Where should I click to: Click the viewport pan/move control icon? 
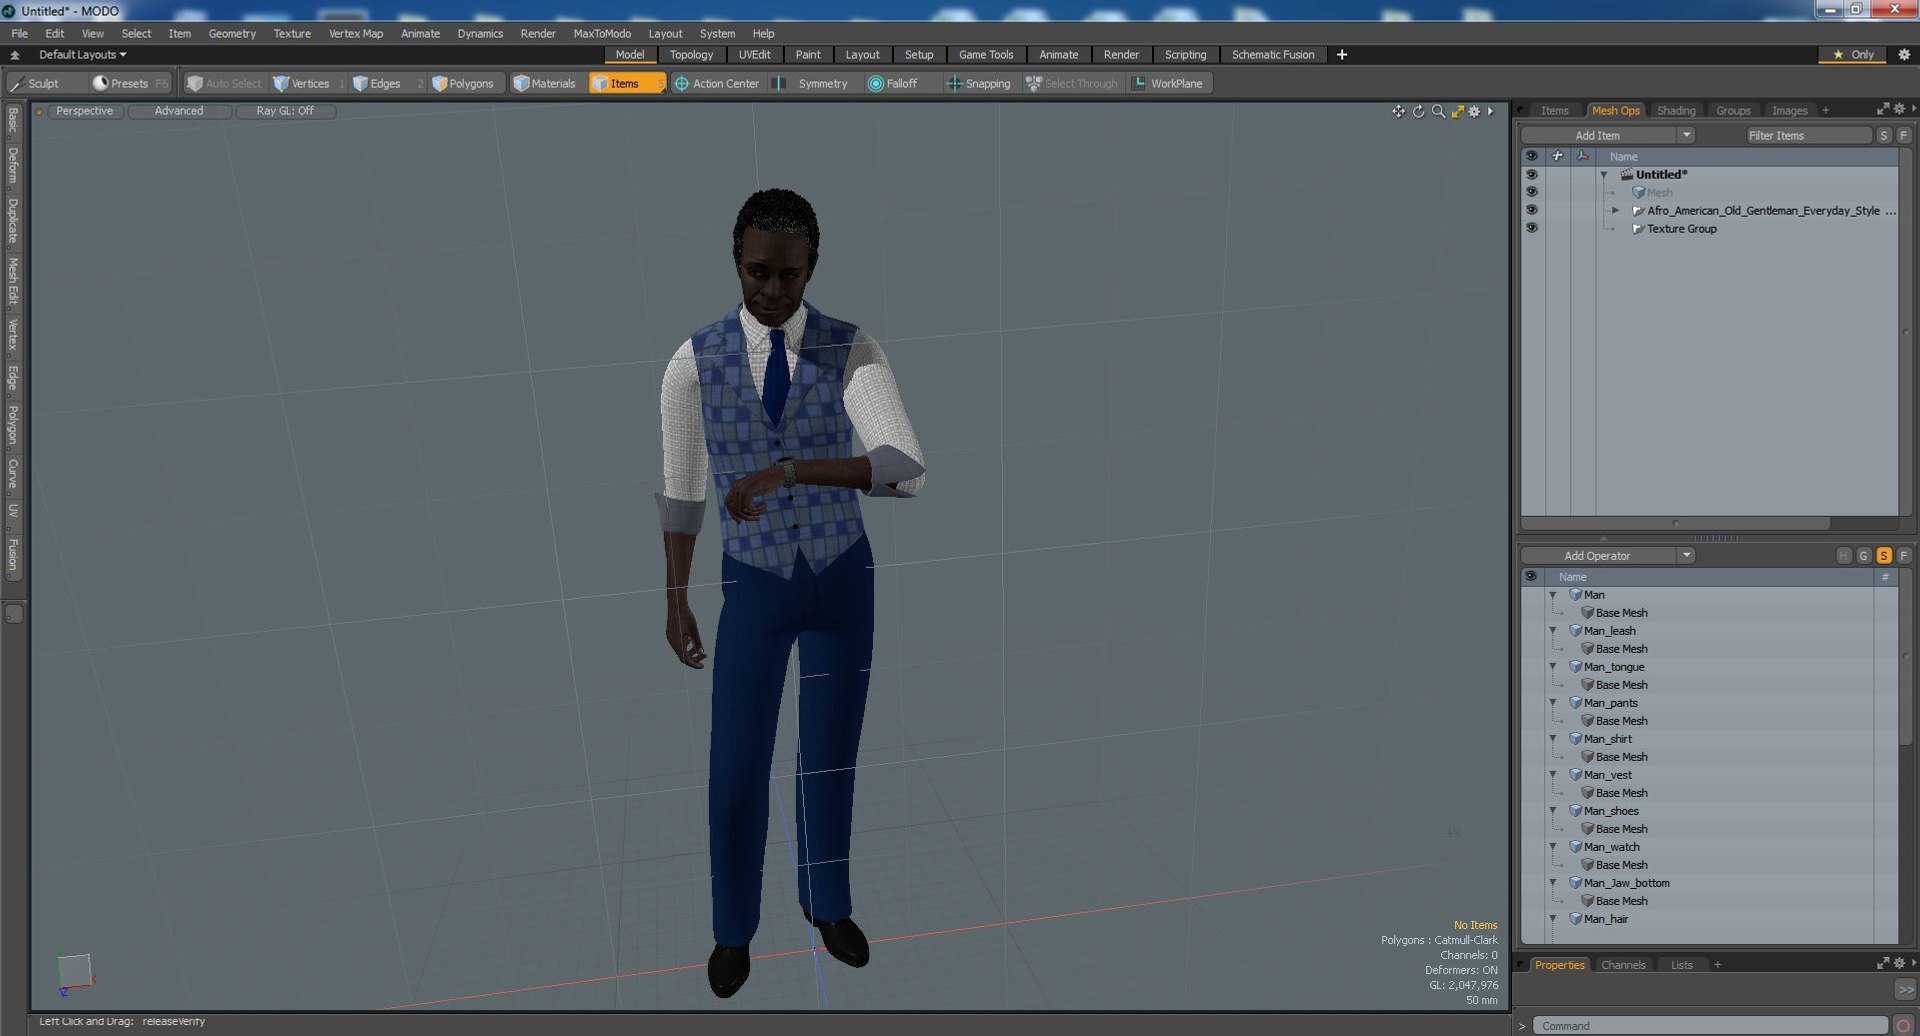point(1398,111)
